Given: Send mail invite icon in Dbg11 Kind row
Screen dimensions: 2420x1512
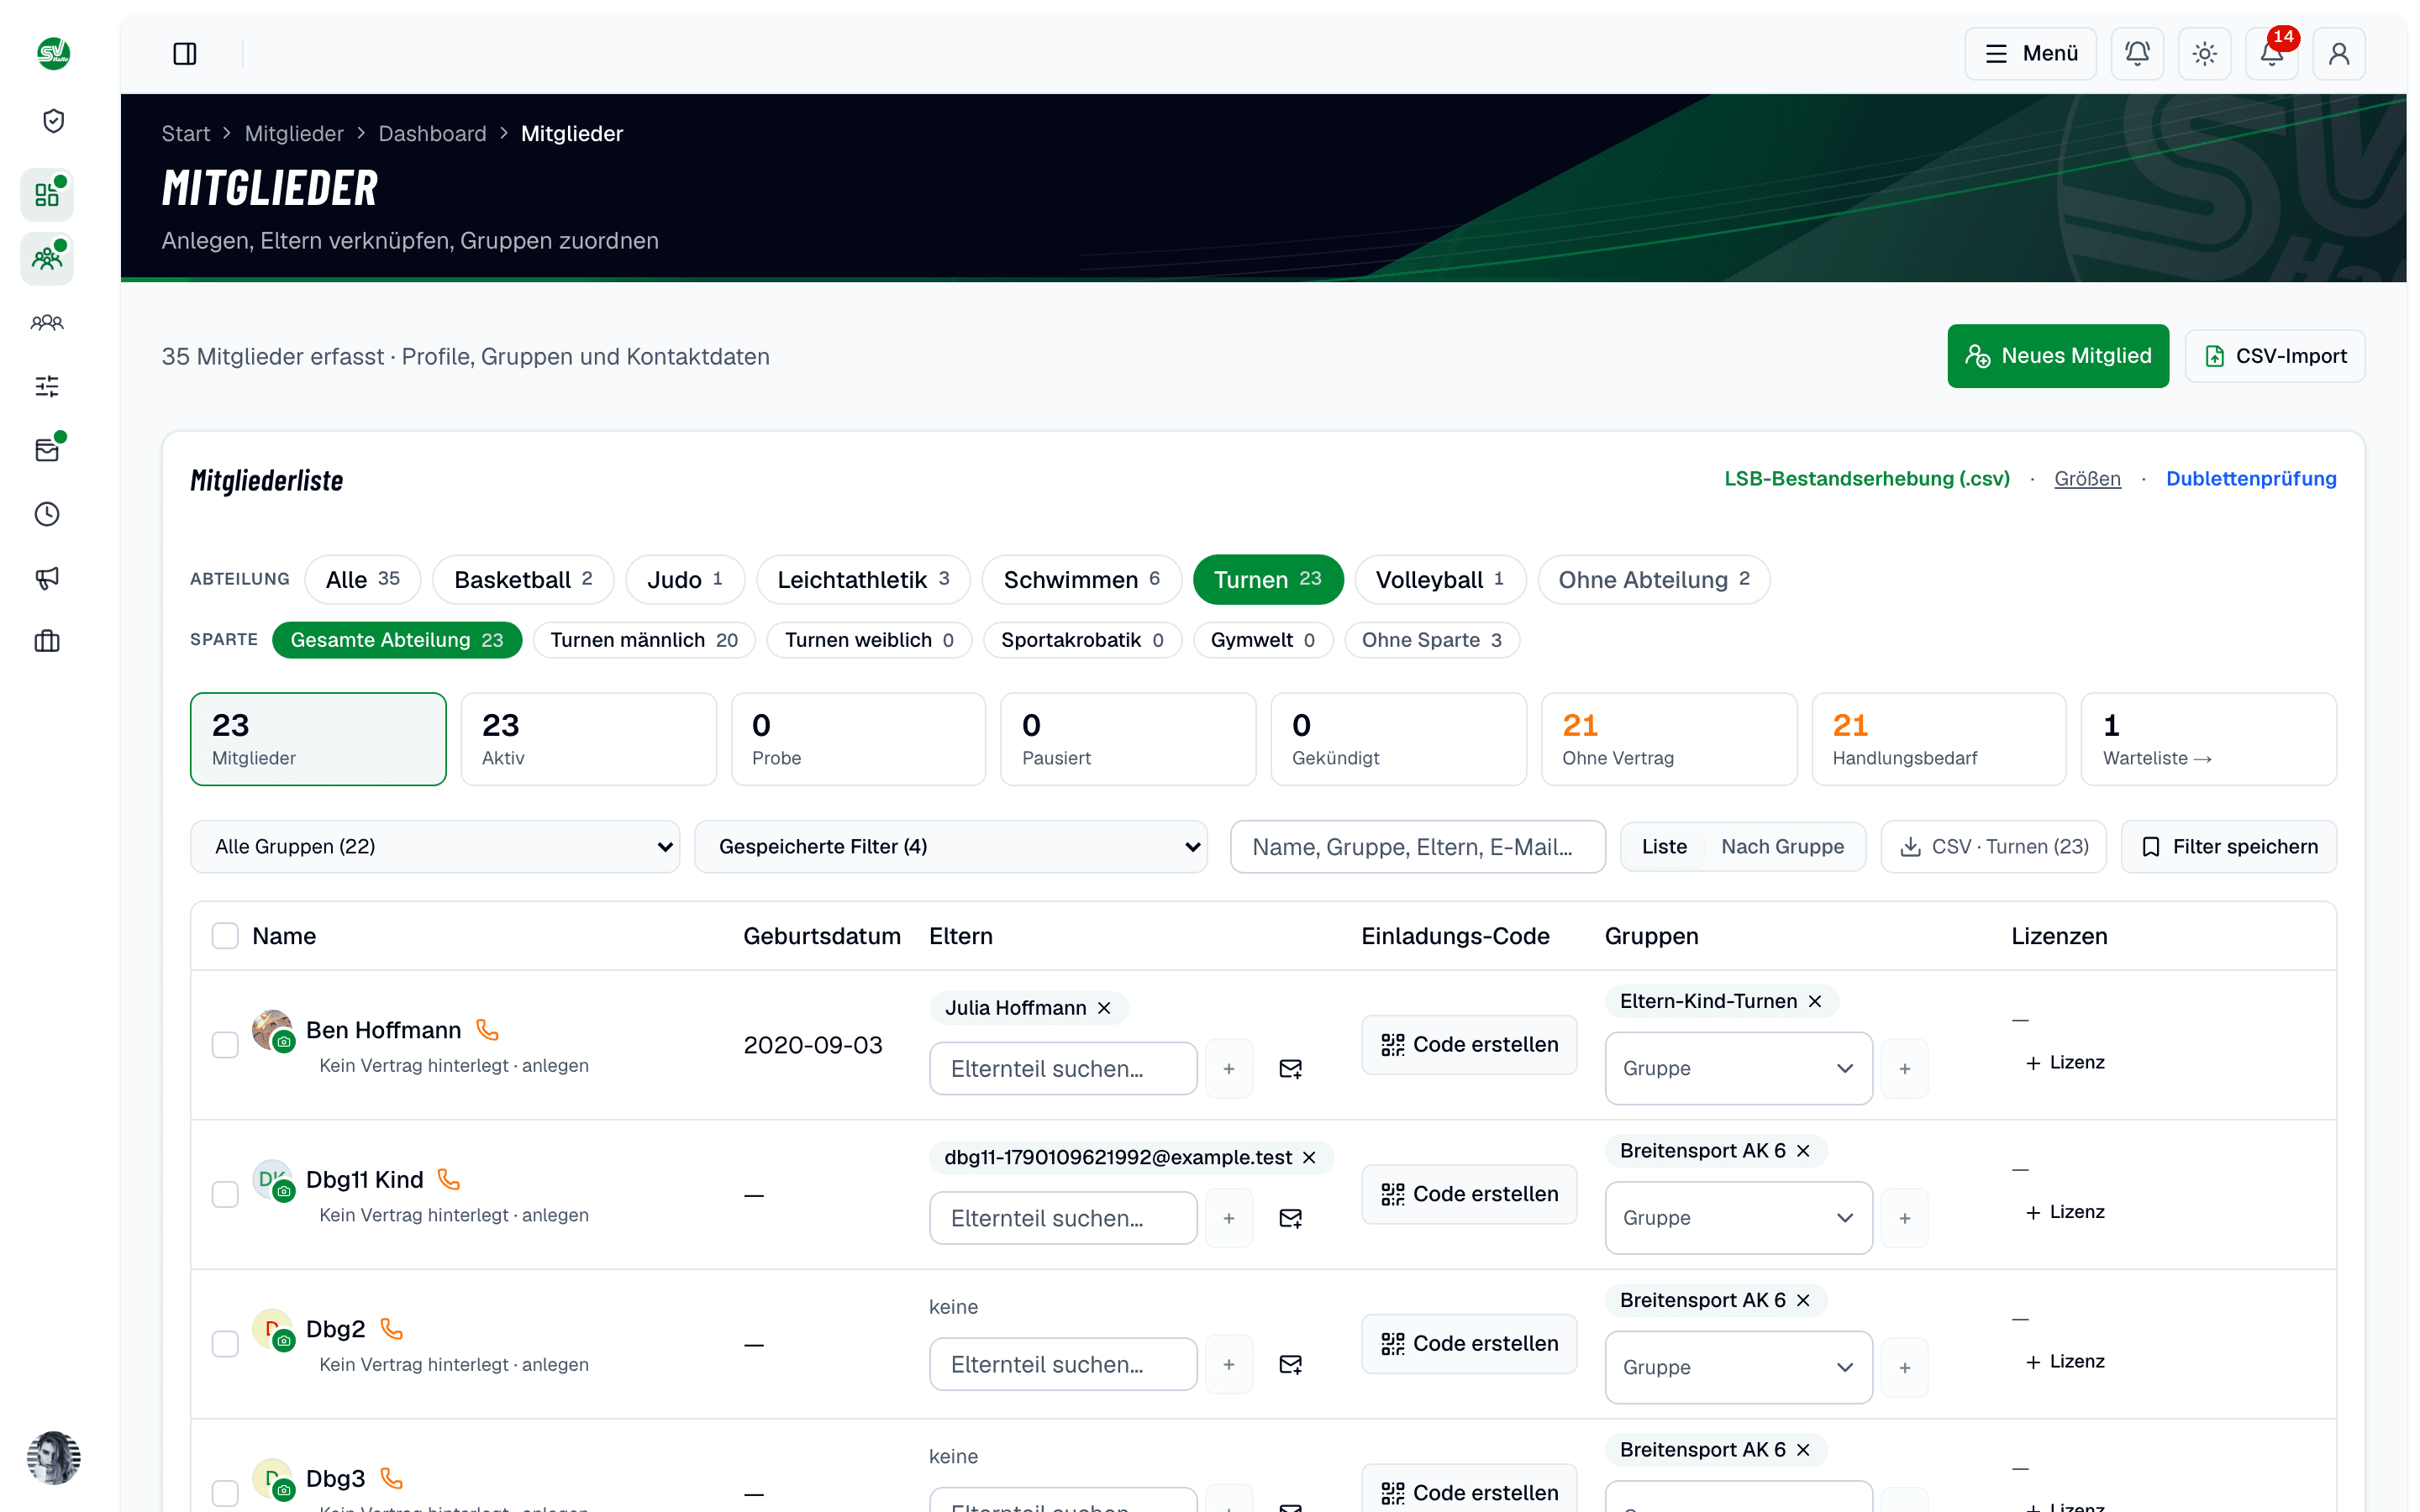Looking at the screenshot, I should point(1290,1218).
